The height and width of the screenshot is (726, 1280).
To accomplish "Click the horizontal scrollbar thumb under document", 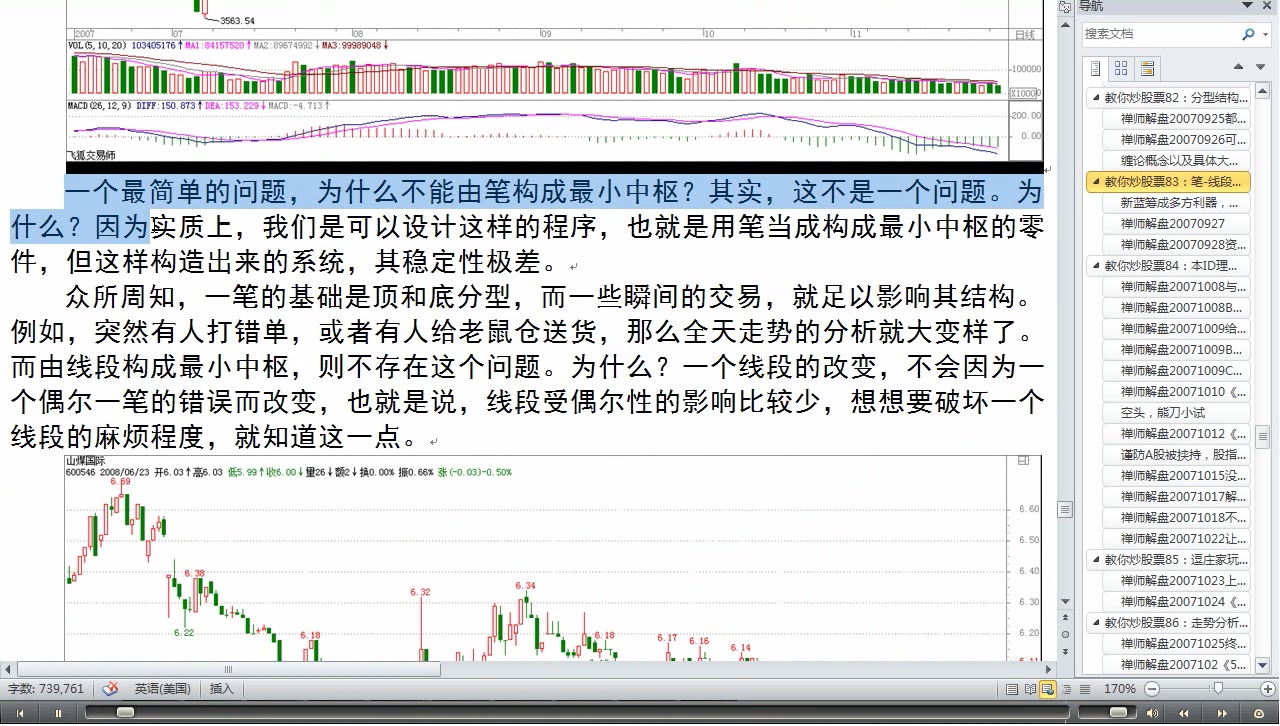I will point(227,669).
